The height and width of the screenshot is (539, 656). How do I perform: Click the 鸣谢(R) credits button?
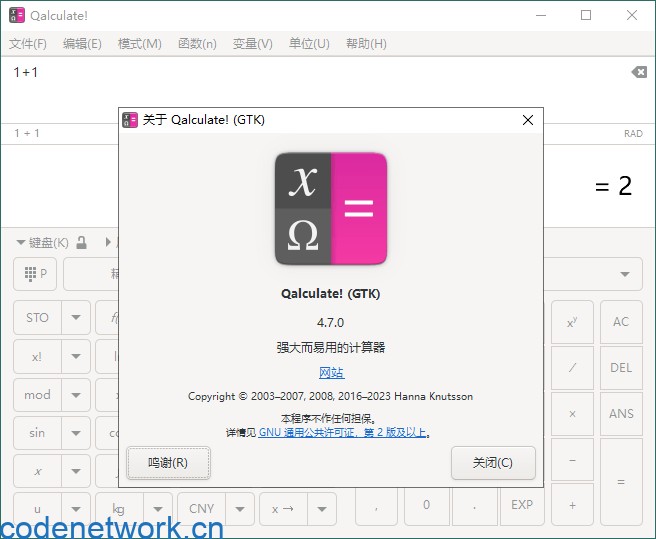click(x=168, y=463)
